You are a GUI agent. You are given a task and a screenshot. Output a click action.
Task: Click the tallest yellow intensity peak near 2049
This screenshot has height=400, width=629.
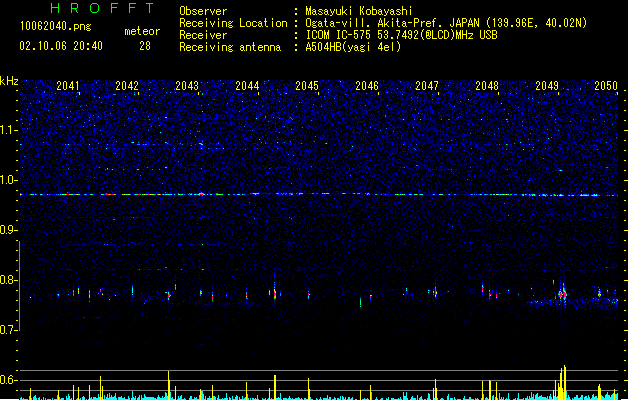tap(565, 382)
